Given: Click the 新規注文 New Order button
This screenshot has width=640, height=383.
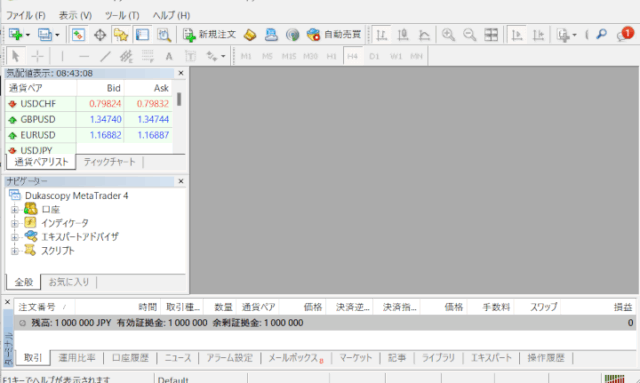Looking at the screenshot, I should tap(209, 35).
